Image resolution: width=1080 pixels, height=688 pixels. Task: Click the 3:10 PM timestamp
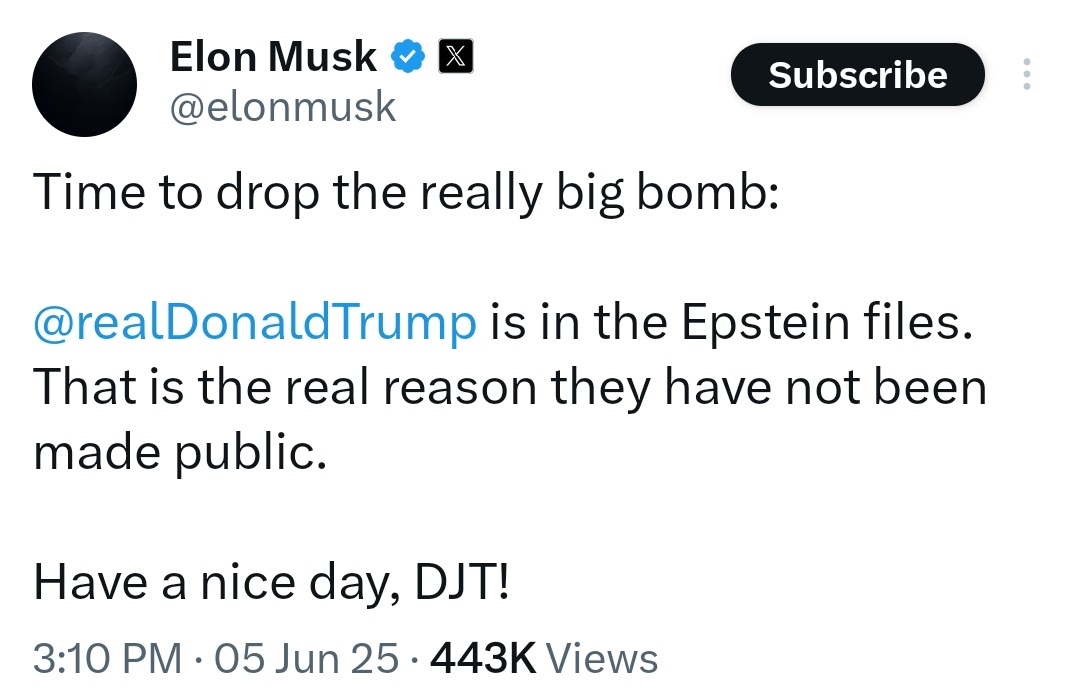click(107, 658)
